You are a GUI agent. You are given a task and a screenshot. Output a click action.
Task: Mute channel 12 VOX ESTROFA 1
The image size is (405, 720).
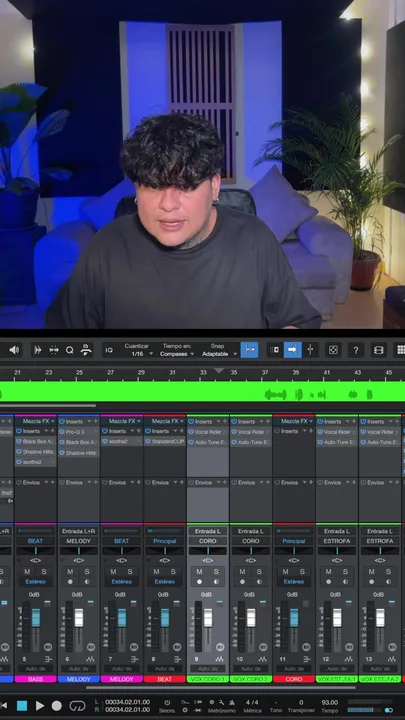pyautogui.click(x=328, y=572)
